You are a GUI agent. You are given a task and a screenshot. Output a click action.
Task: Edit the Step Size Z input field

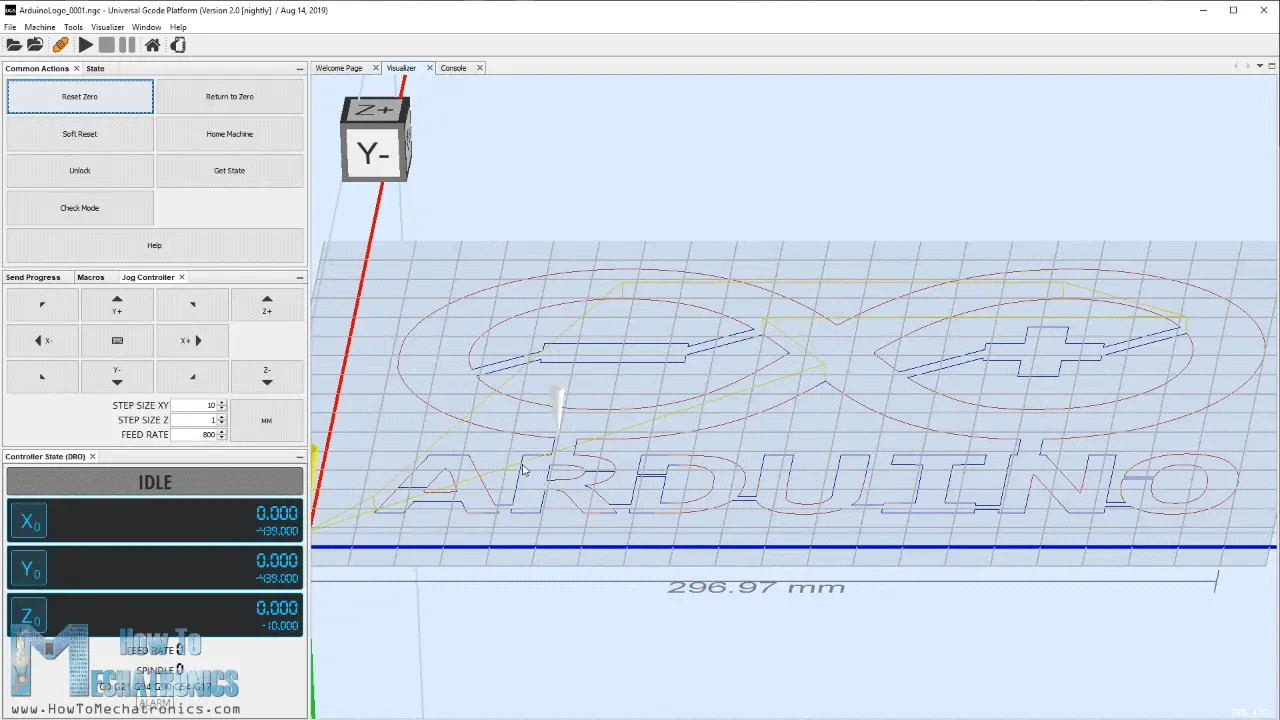(x=200, y=420)
